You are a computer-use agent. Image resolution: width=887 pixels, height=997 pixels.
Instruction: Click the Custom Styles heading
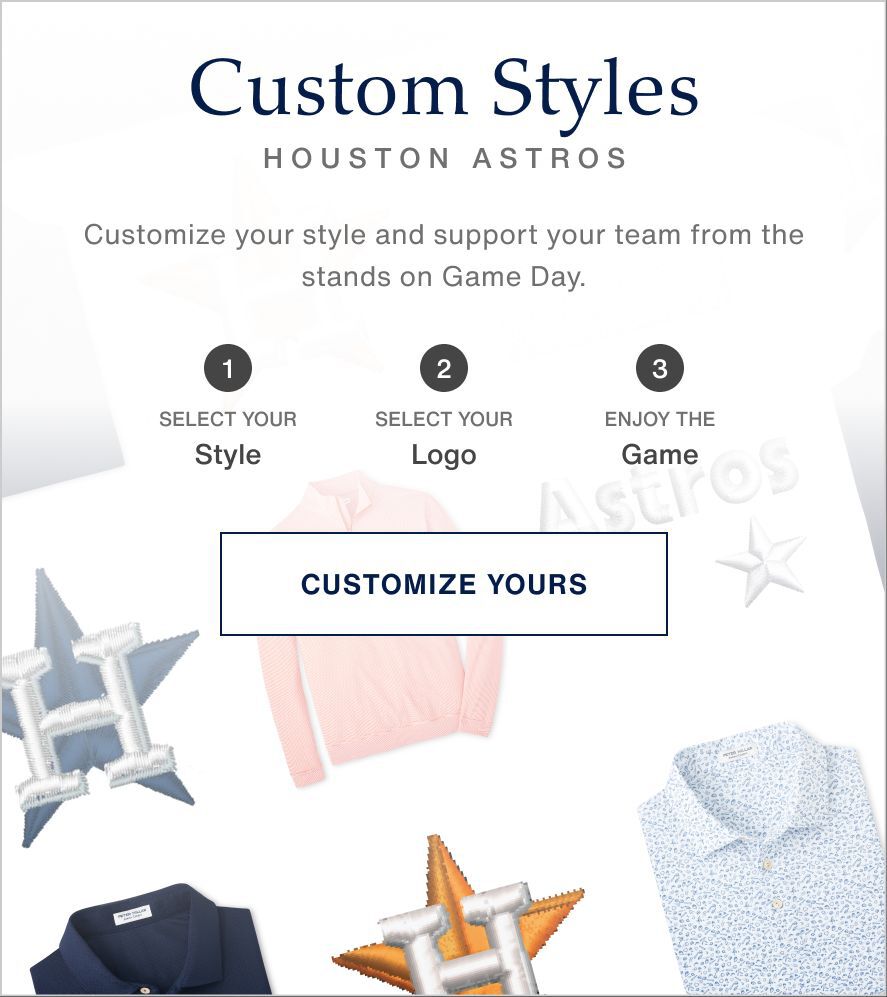tap(444, 90)
